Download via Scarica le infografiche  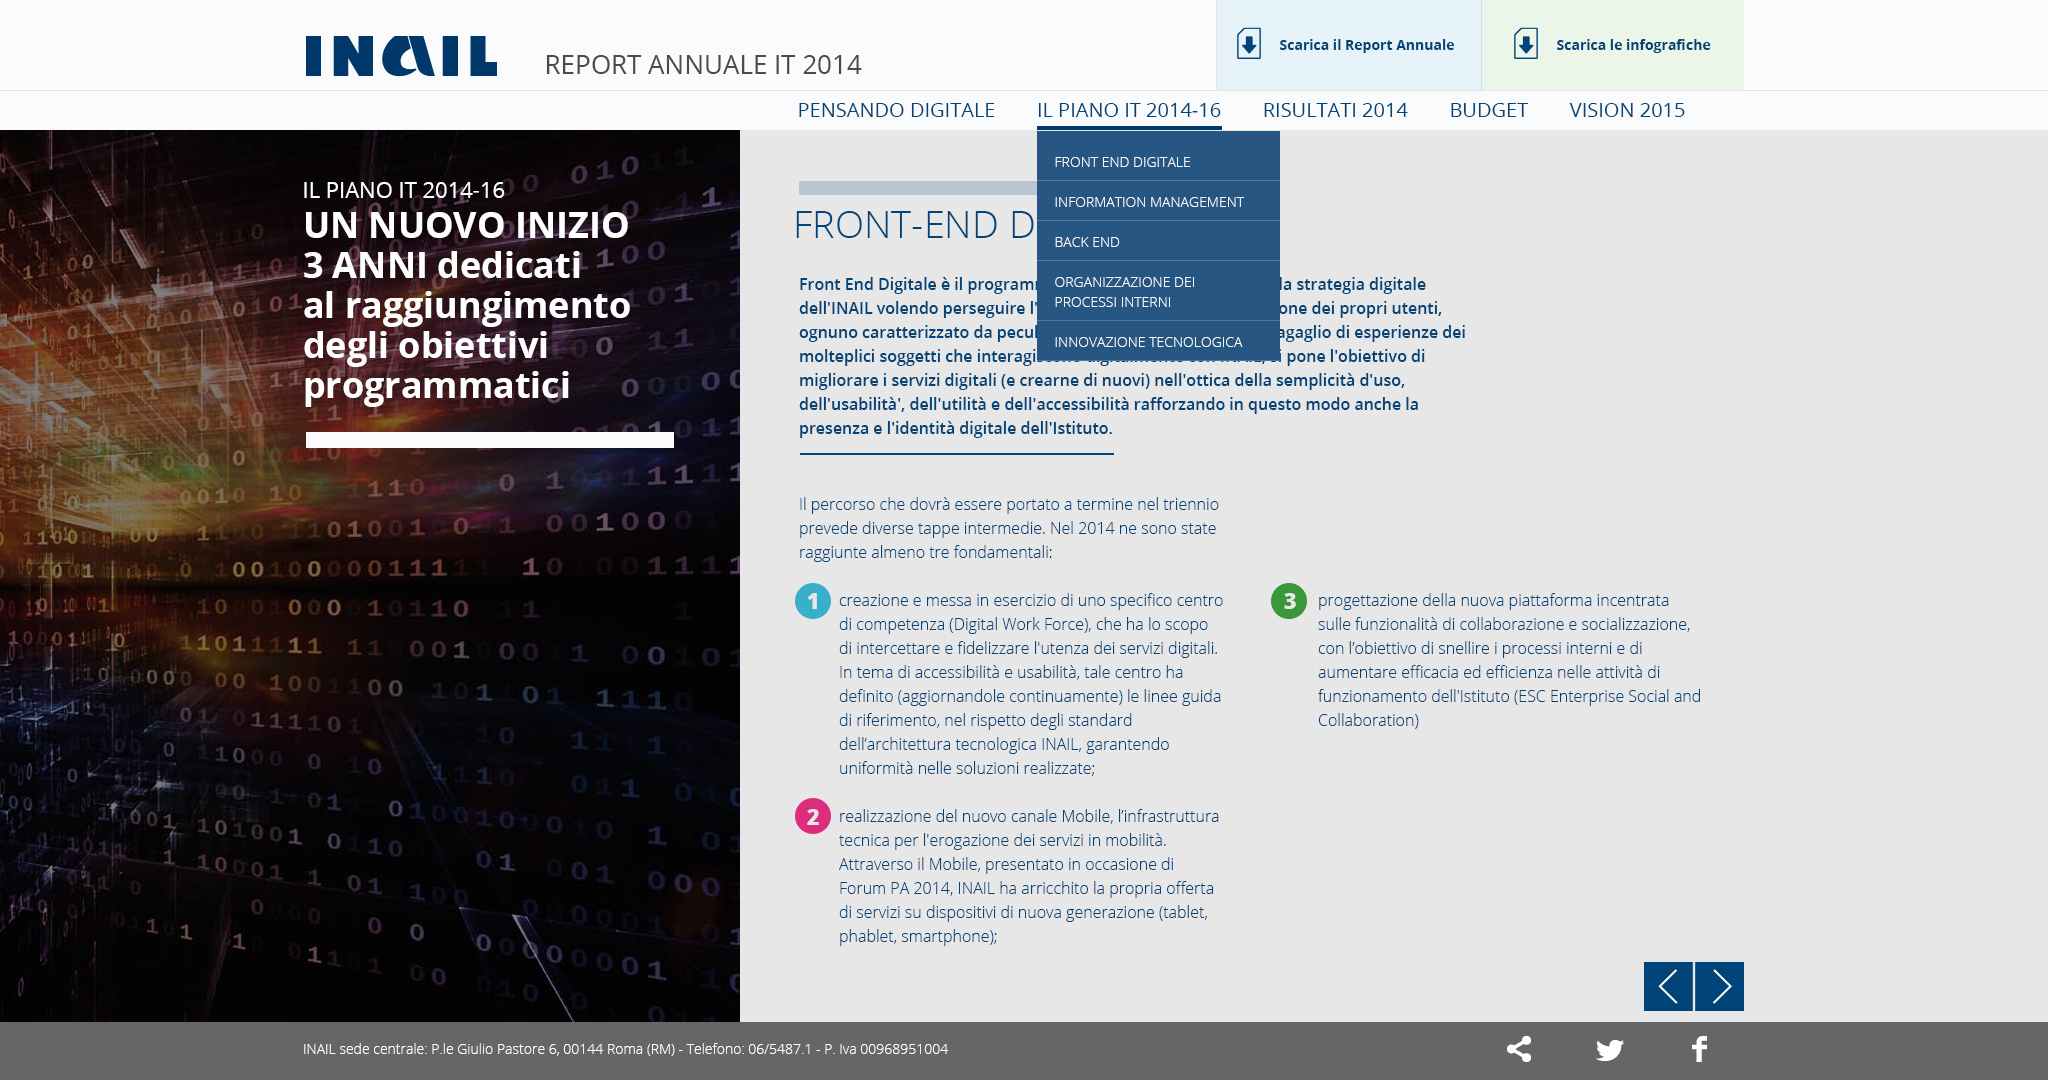click(x=1613, y=45)
